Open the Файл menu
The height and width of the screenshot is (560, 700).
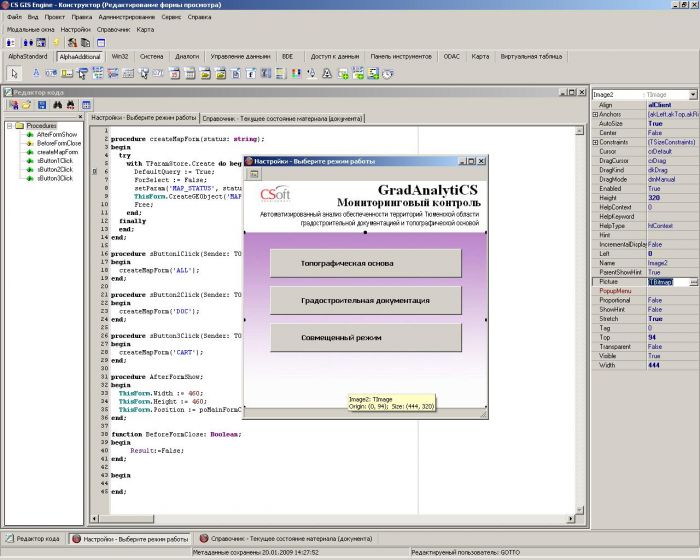coord(14,17)
